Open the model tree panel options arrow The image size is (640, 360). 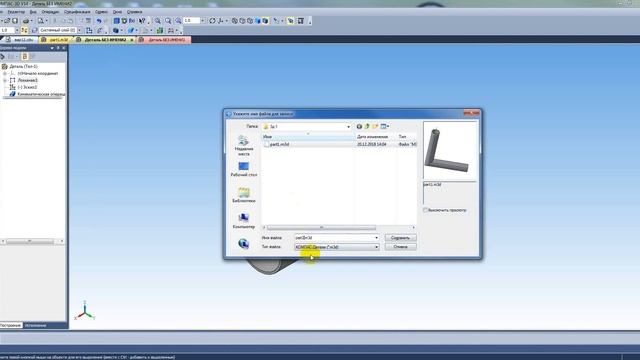pos(52,48)
